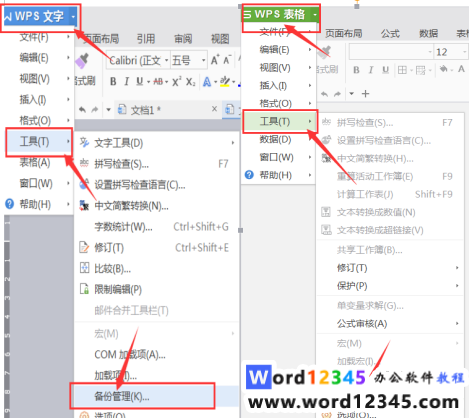Click the help question icon in Writer menu
Viewport: 469px width, 418px height.
tap(10, 204)
